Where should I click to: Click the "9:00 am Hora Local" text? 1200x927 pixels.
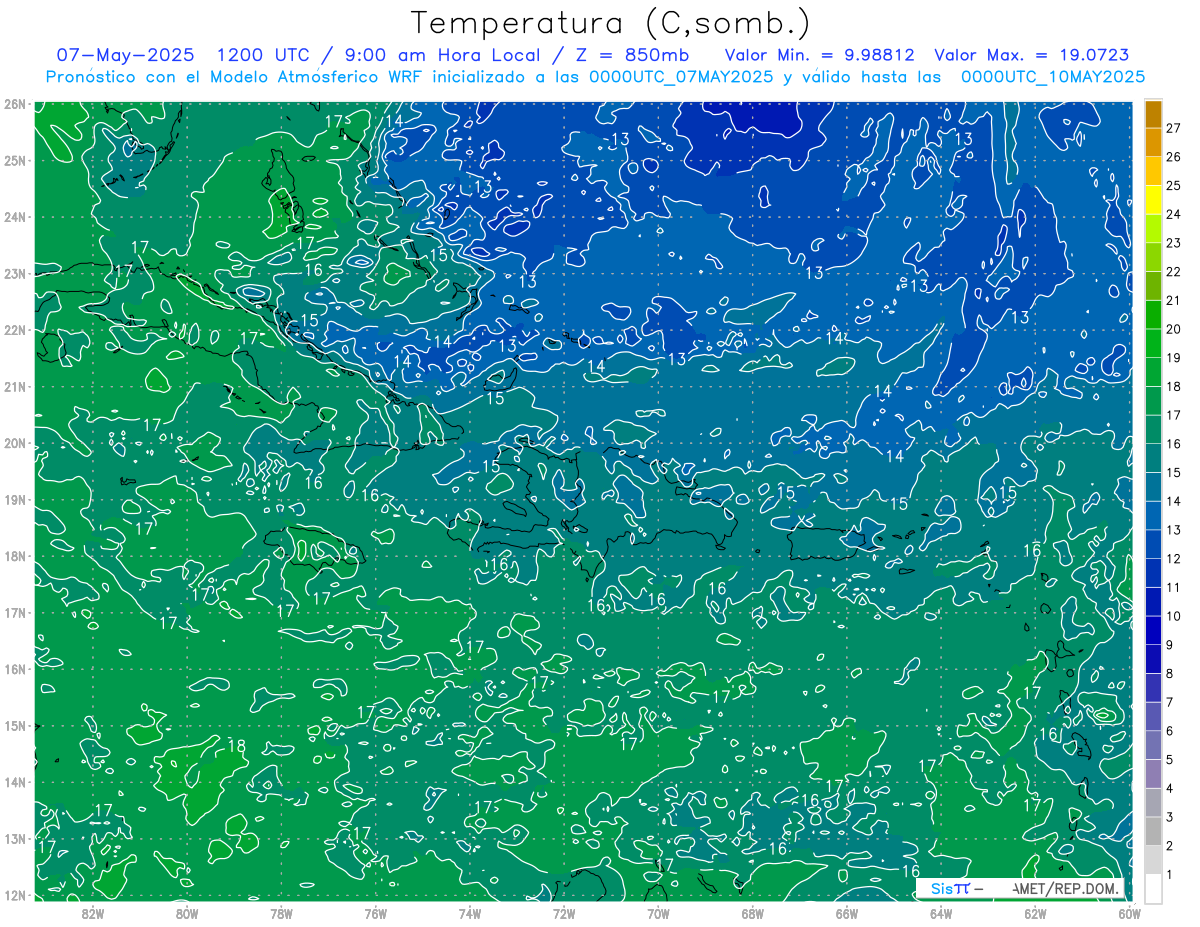click(441, 55)
